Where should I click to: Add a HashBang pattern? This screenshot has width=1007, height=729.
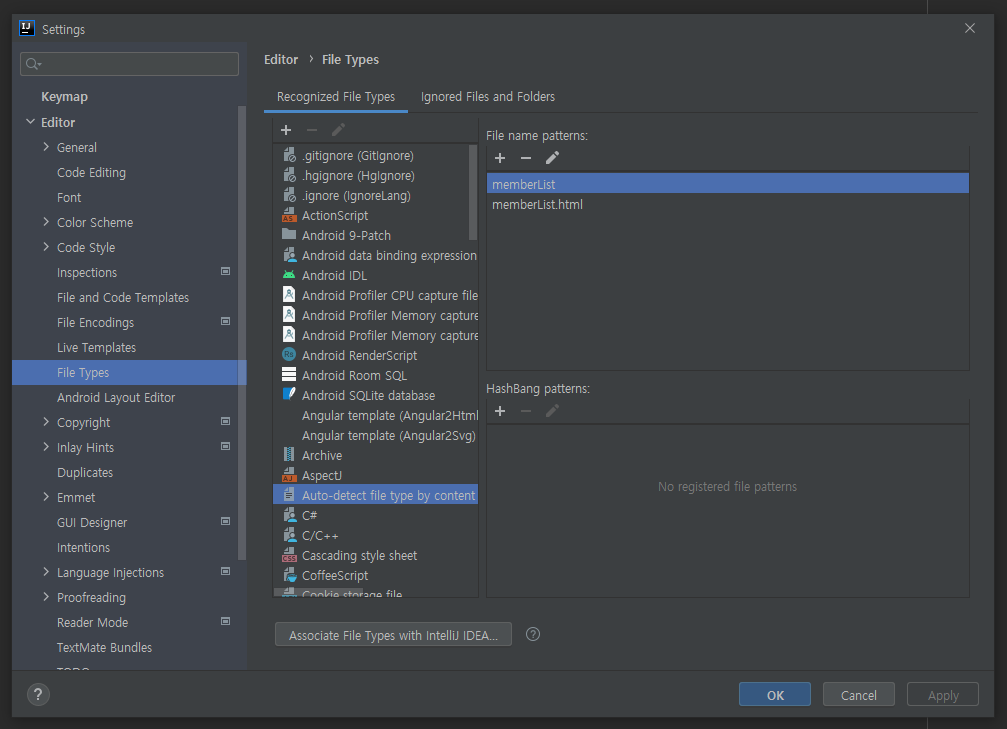pyautogui.click(x=500, y=411)
